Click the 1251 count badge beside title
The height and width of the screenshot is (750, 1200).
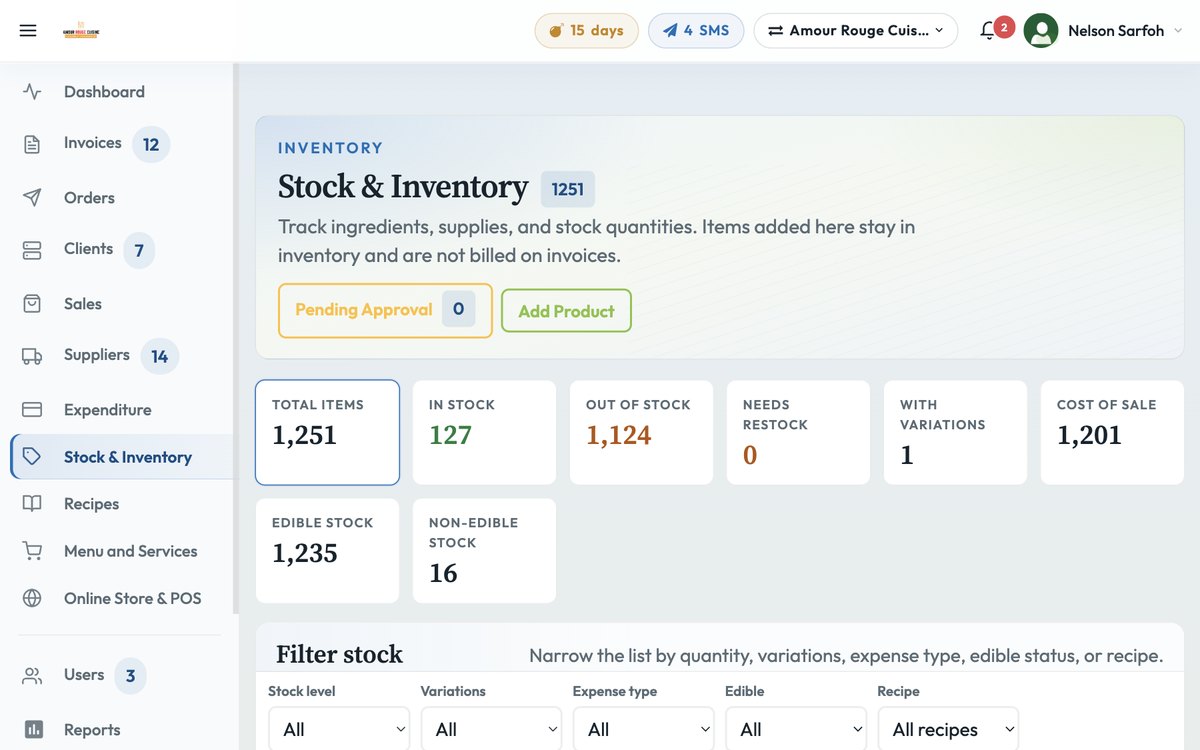pyautogui.click(x=568, y=189)
